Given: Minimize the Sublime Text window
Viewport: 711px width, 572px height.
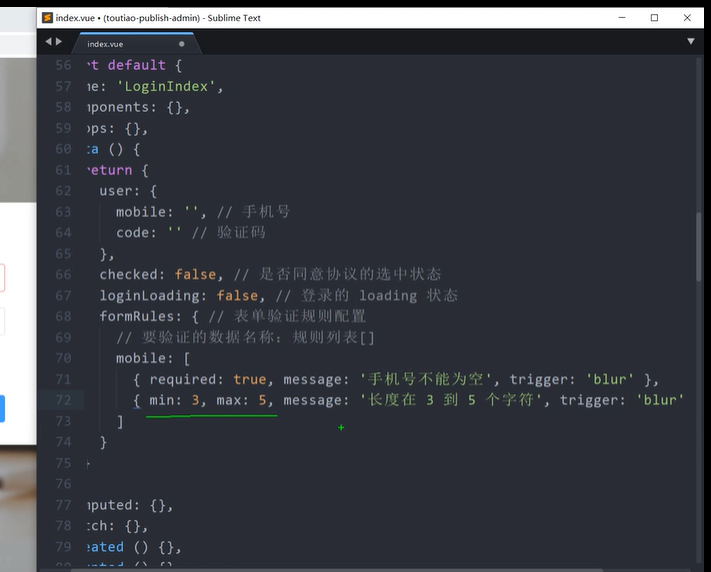Looking at the screenshot, I should (x=622, y=18).
